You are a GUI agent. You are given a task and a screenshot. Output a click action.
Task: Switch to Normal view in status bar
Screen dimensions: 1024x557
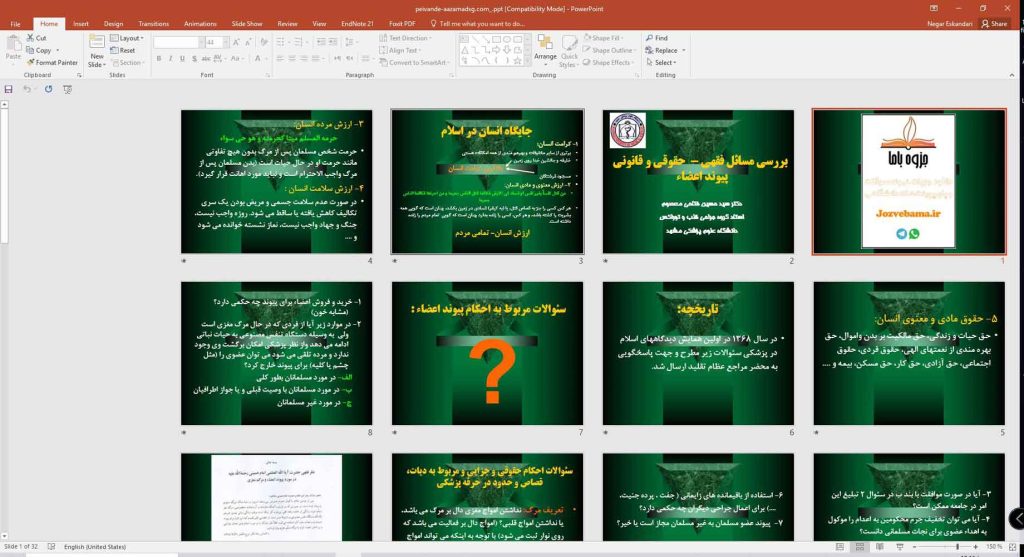point(840,547)
